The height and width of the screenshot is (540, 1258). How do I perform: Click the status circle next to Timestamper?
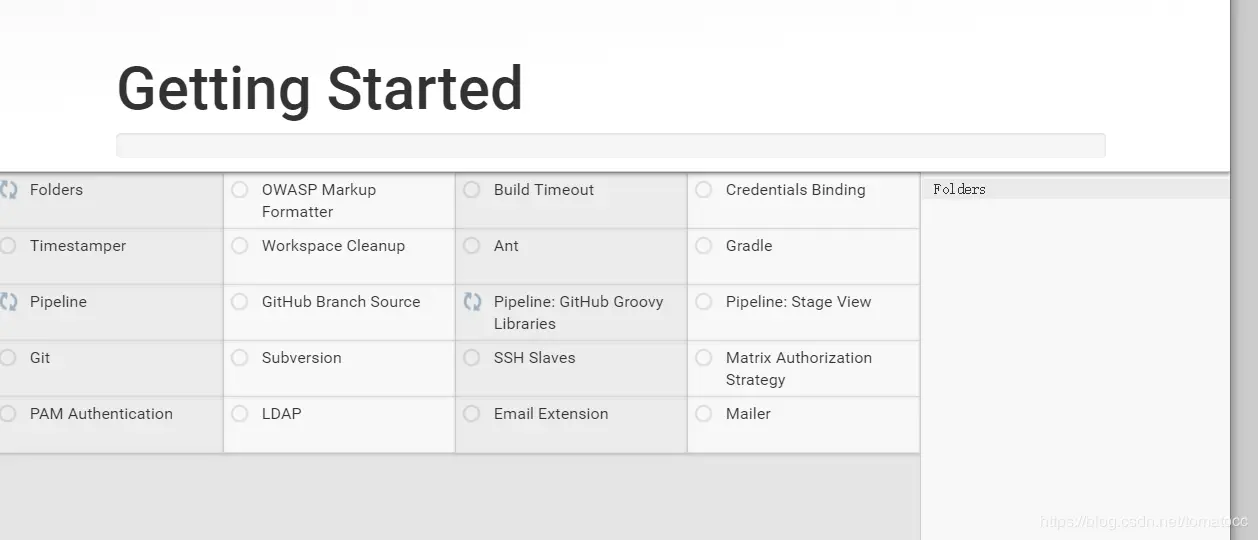click(8, 246)
